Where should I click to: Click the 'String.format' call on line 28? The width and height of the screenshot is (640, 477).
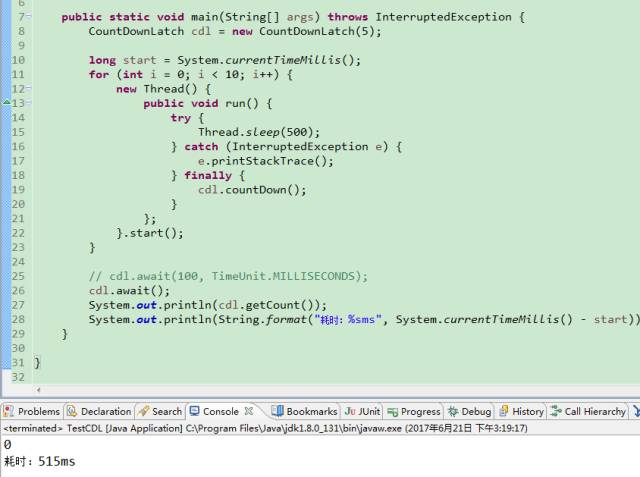(262, 319)
